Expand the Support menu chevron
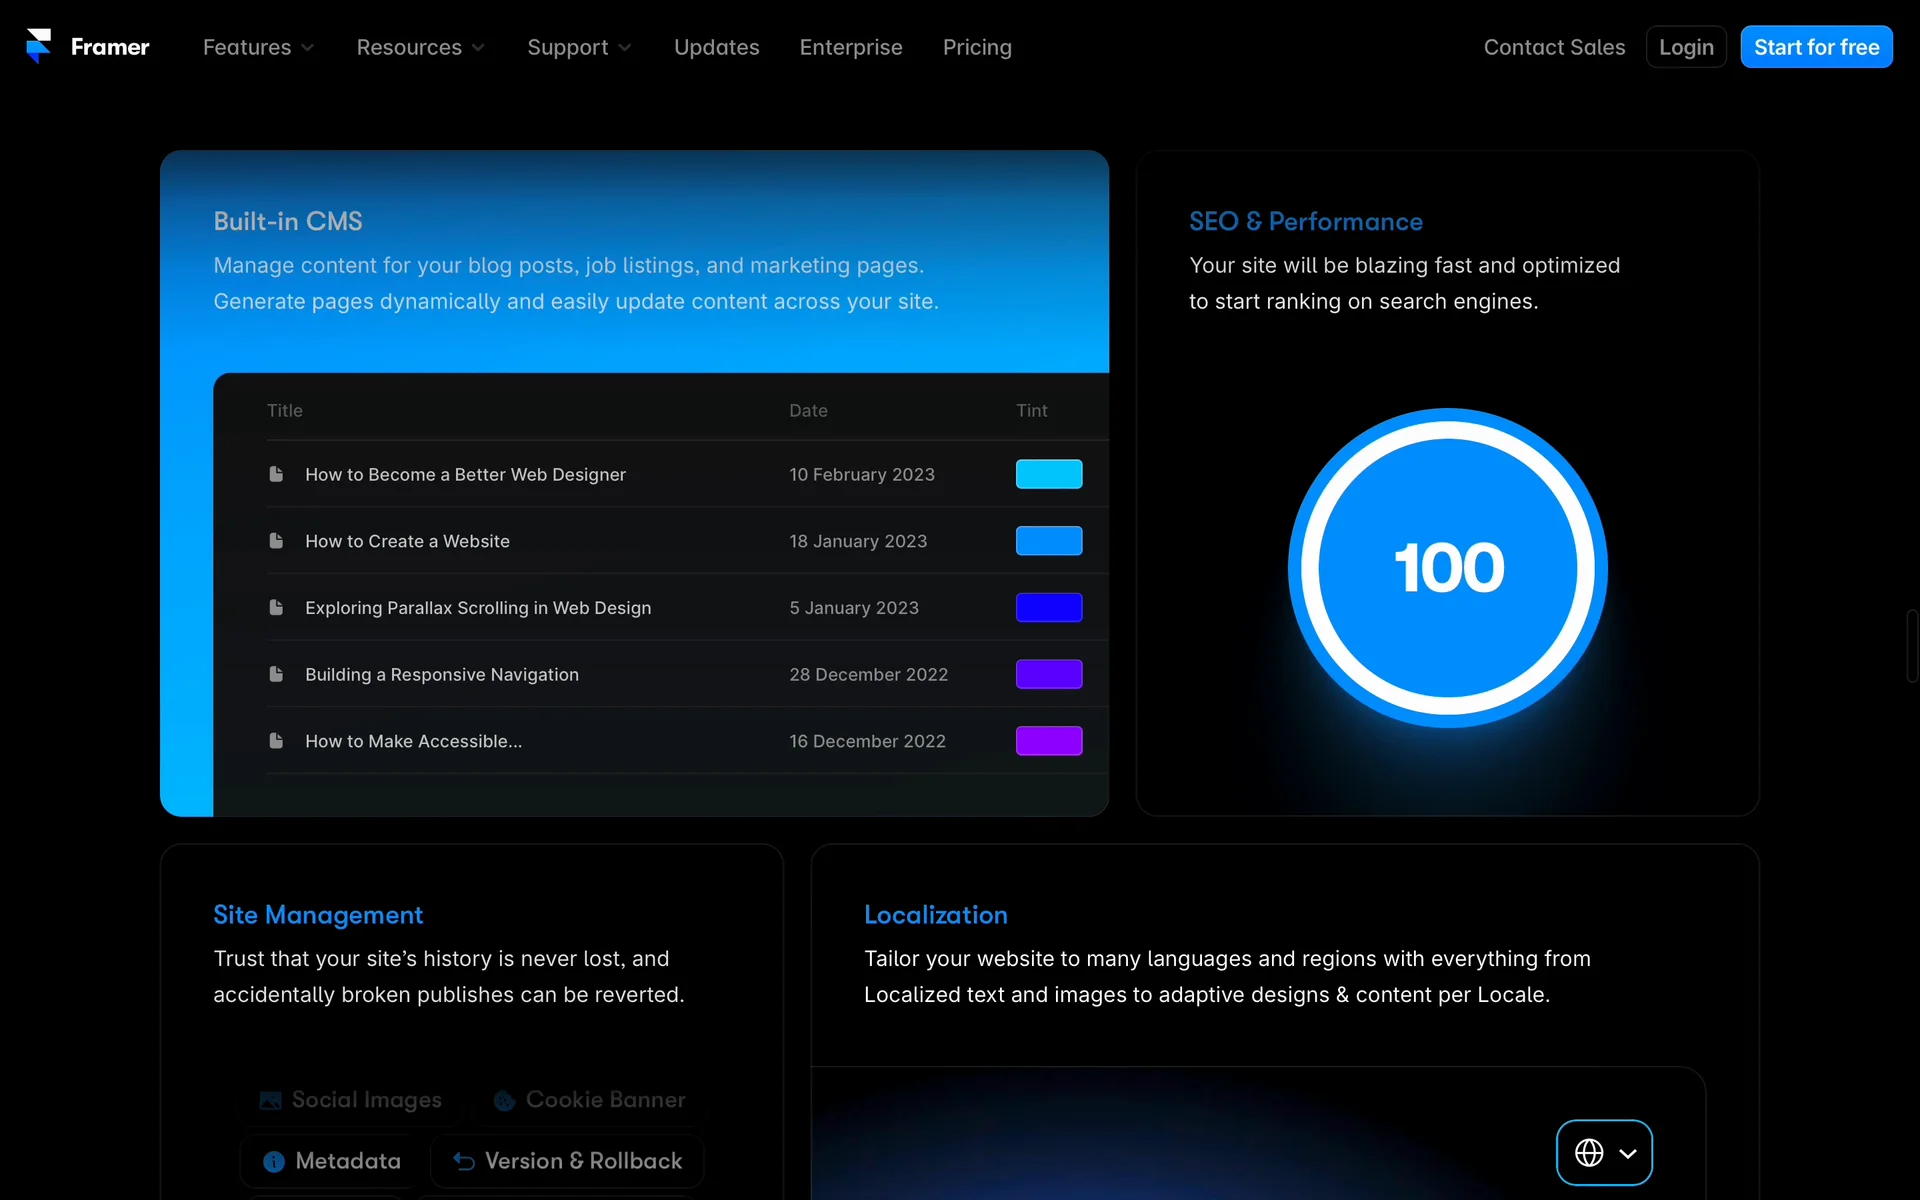Viewport: 1920px width, 1200px height. point(625,47)
